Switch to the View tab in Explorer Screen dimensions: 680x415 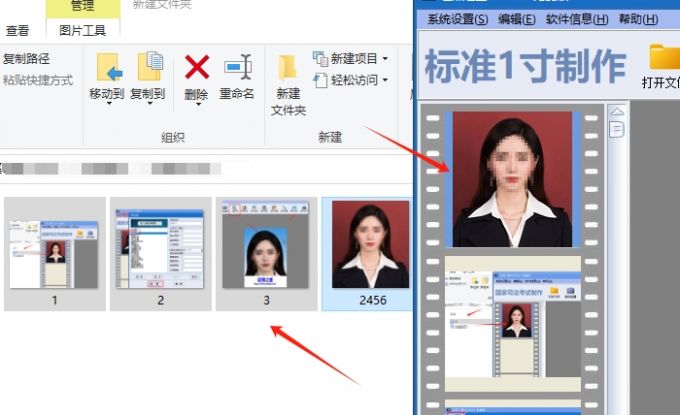point(17,30)
